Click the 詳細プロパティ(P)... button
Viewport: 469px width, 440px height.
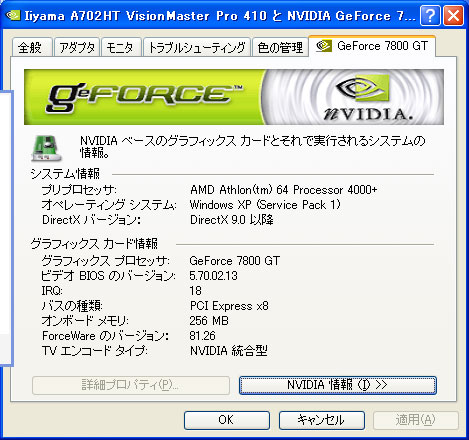point(131,385)
